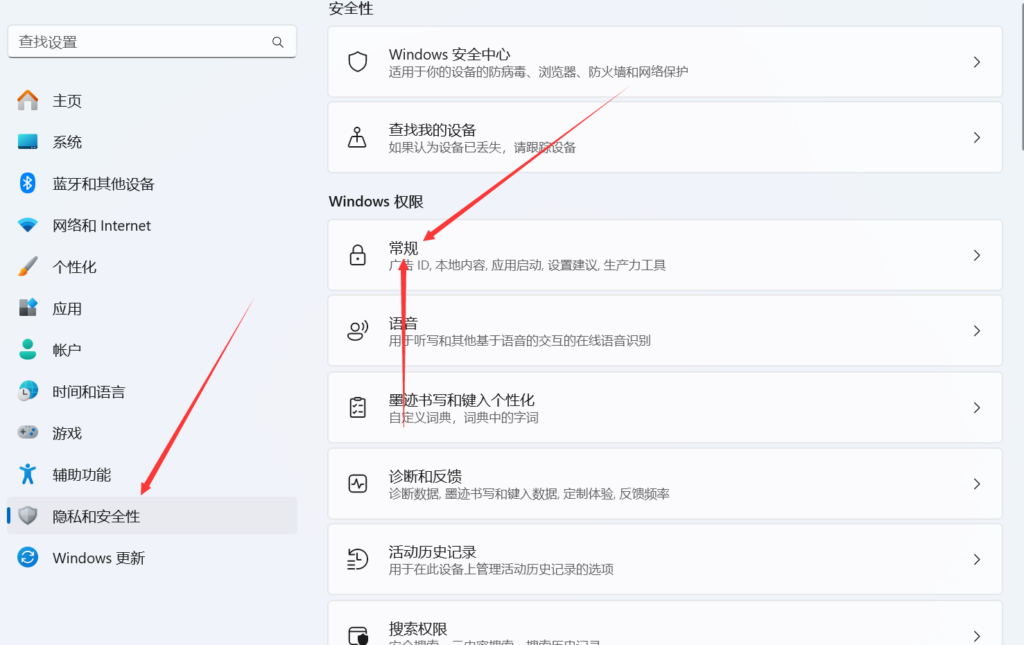
Task: Open the 搜索权限 card
Action: [x=665, y=624]
